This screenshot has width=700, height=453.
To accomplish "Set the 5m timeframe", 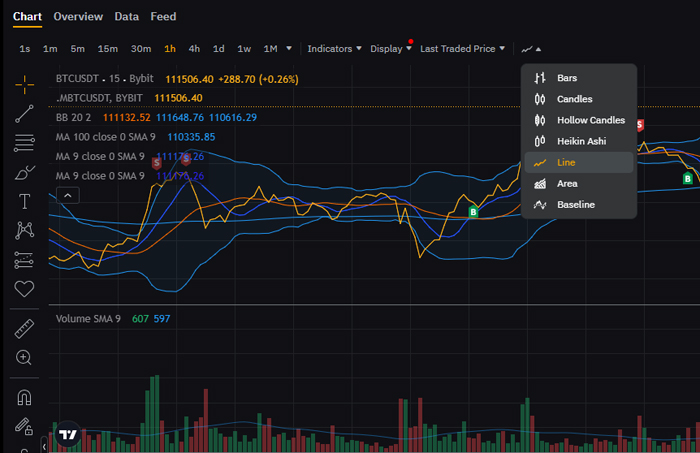I will coord(78,49).
